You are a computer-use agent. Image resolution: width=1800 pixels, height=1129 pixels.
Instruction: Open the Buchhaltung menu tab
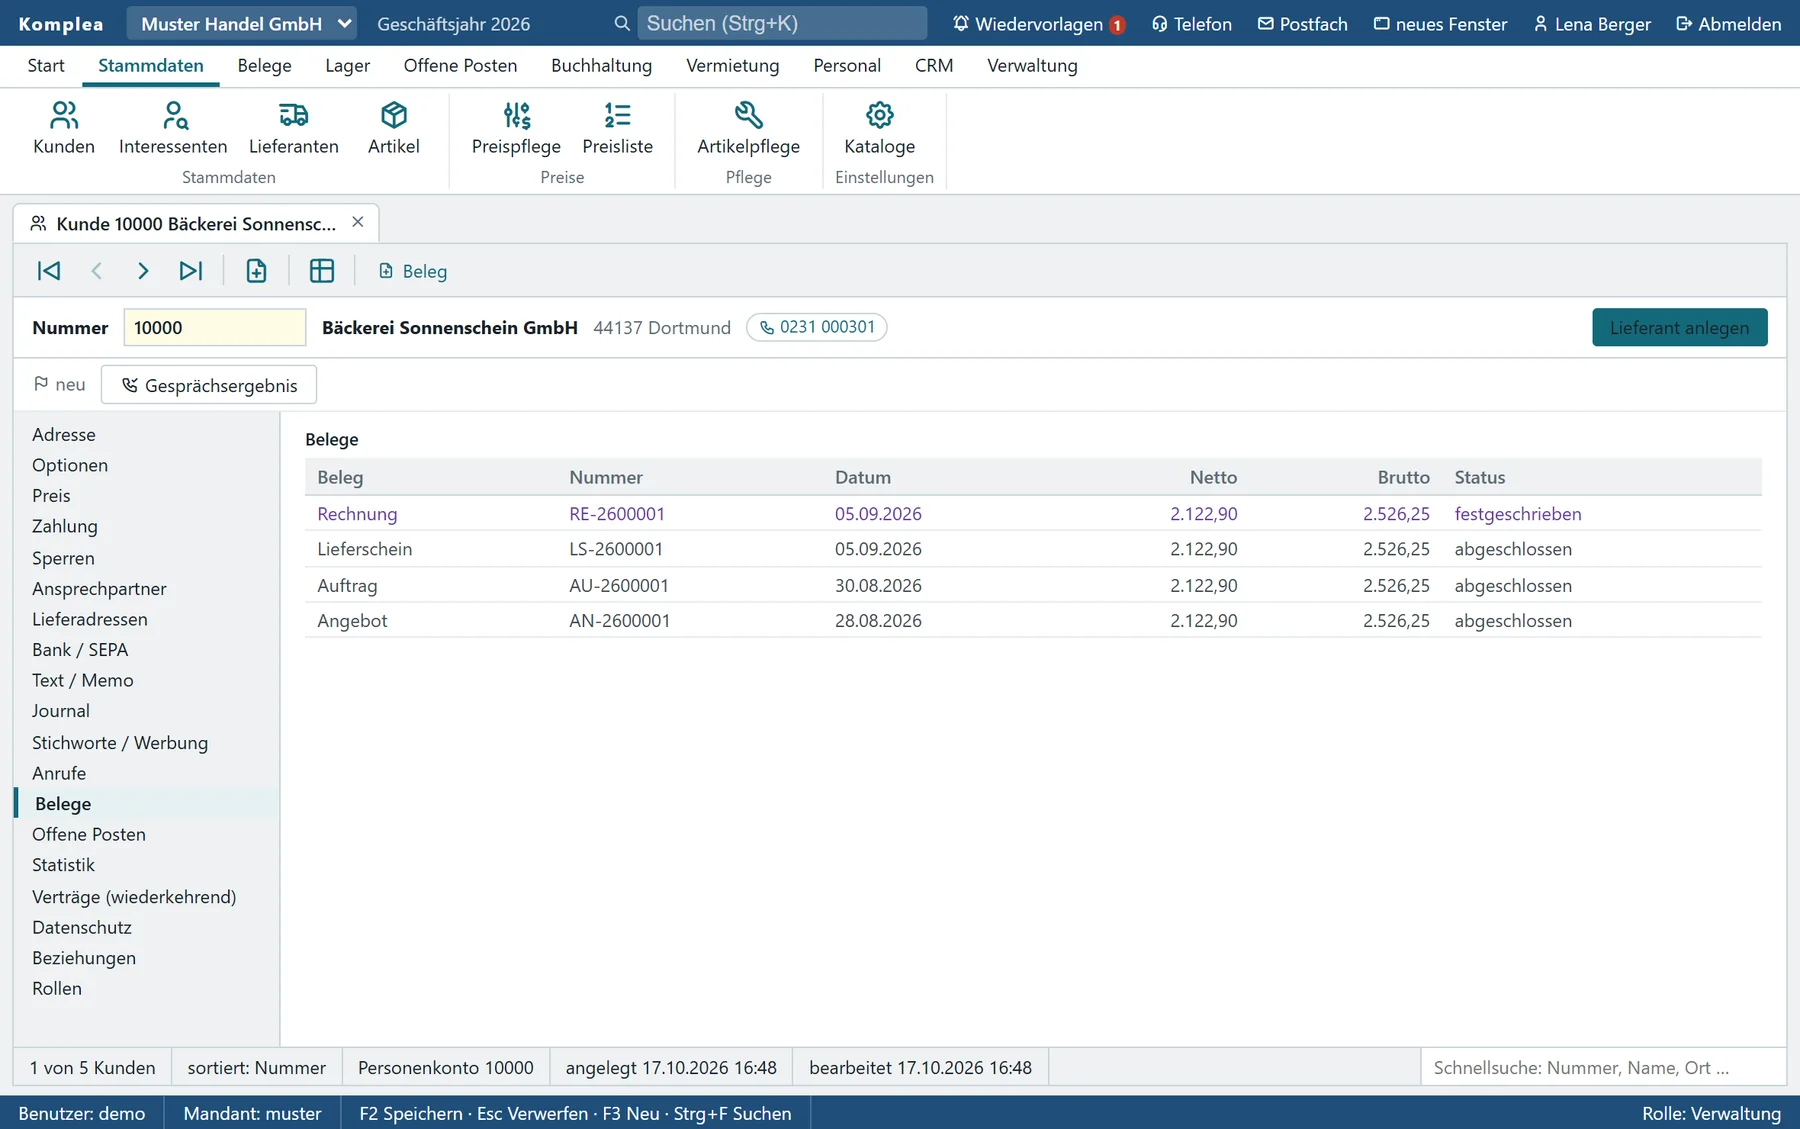[601, 66]
